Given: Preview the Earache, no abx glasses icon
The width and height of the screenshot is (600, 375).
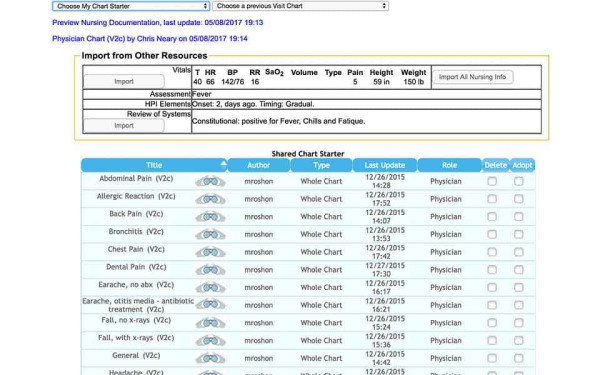Looking at the screenshot, I should coord(210,287).
